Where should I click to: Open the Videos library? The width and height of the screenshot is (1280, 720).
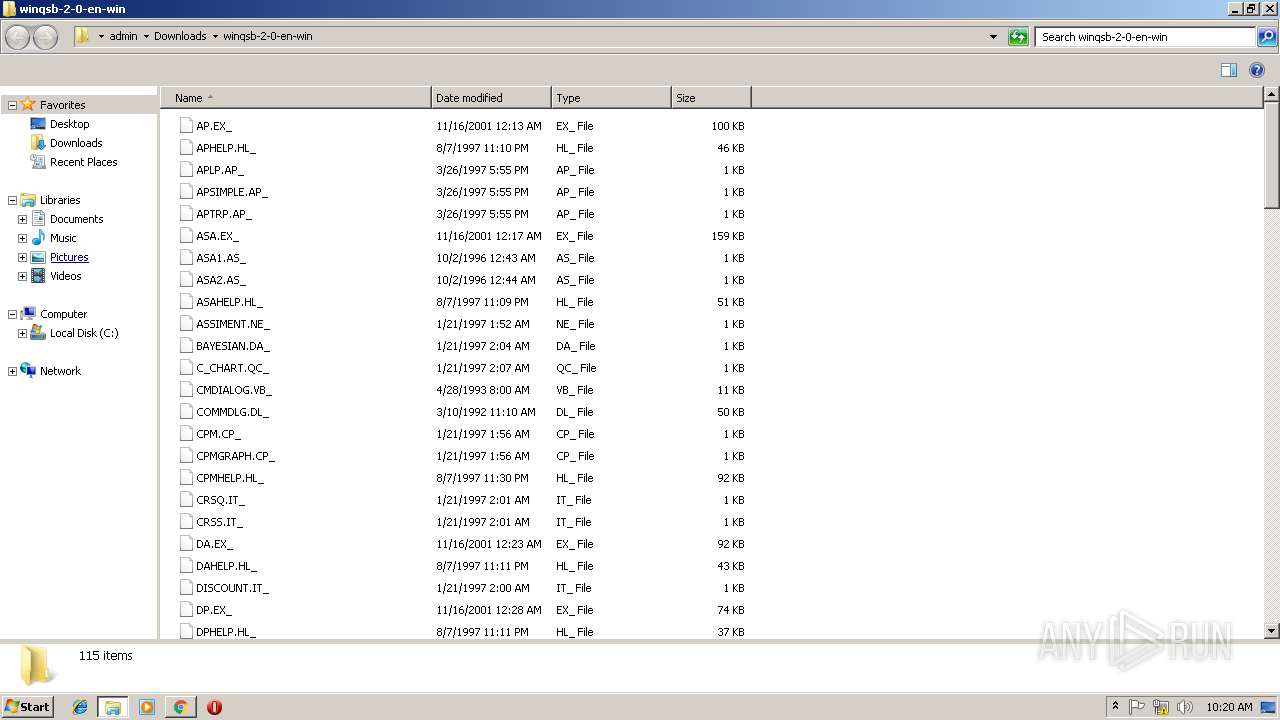[65, 276]
